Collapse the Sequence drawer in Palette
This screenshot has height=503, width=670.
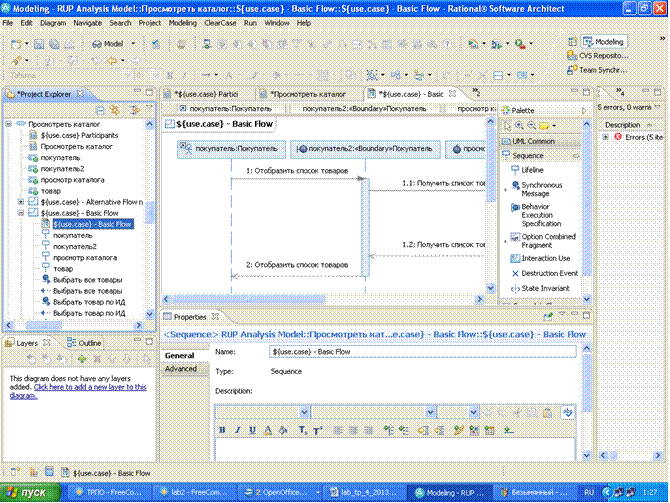[530, 156]
